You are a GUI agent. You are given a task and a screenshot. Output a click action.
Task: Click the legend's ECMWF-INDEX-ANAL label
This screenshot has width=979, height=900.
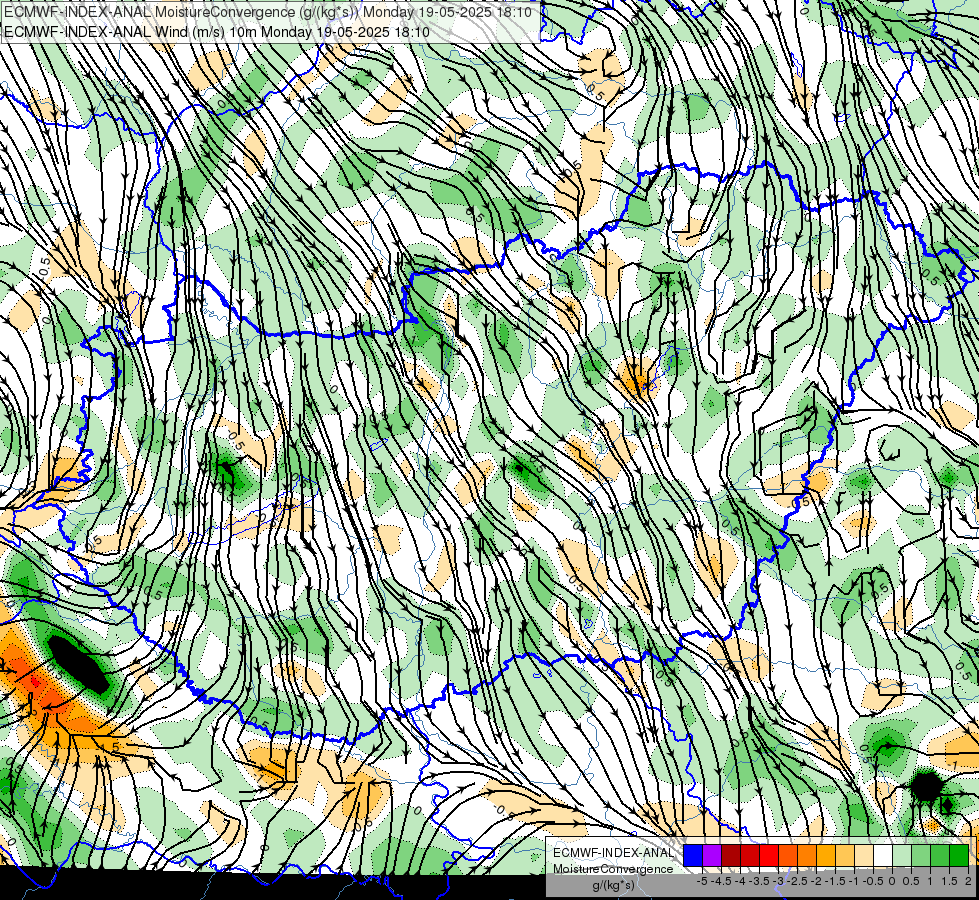(x=613, y=853)
